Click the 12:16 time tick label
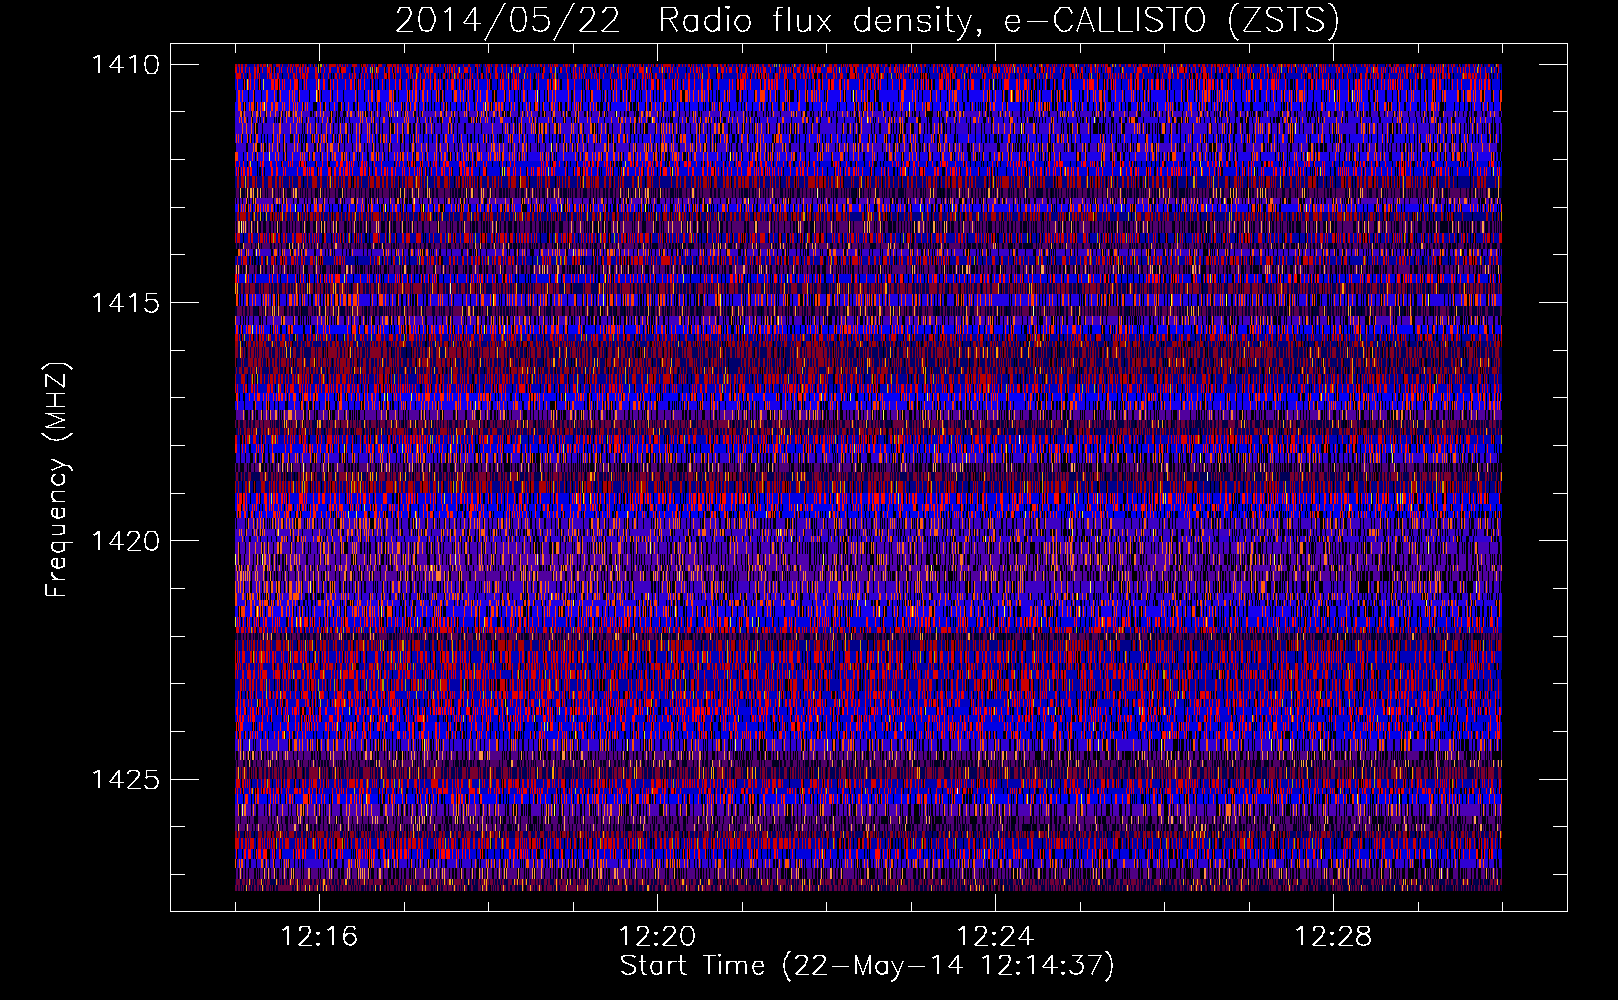The width and height of the screenshot is (1618, 1000). point(319,937)
